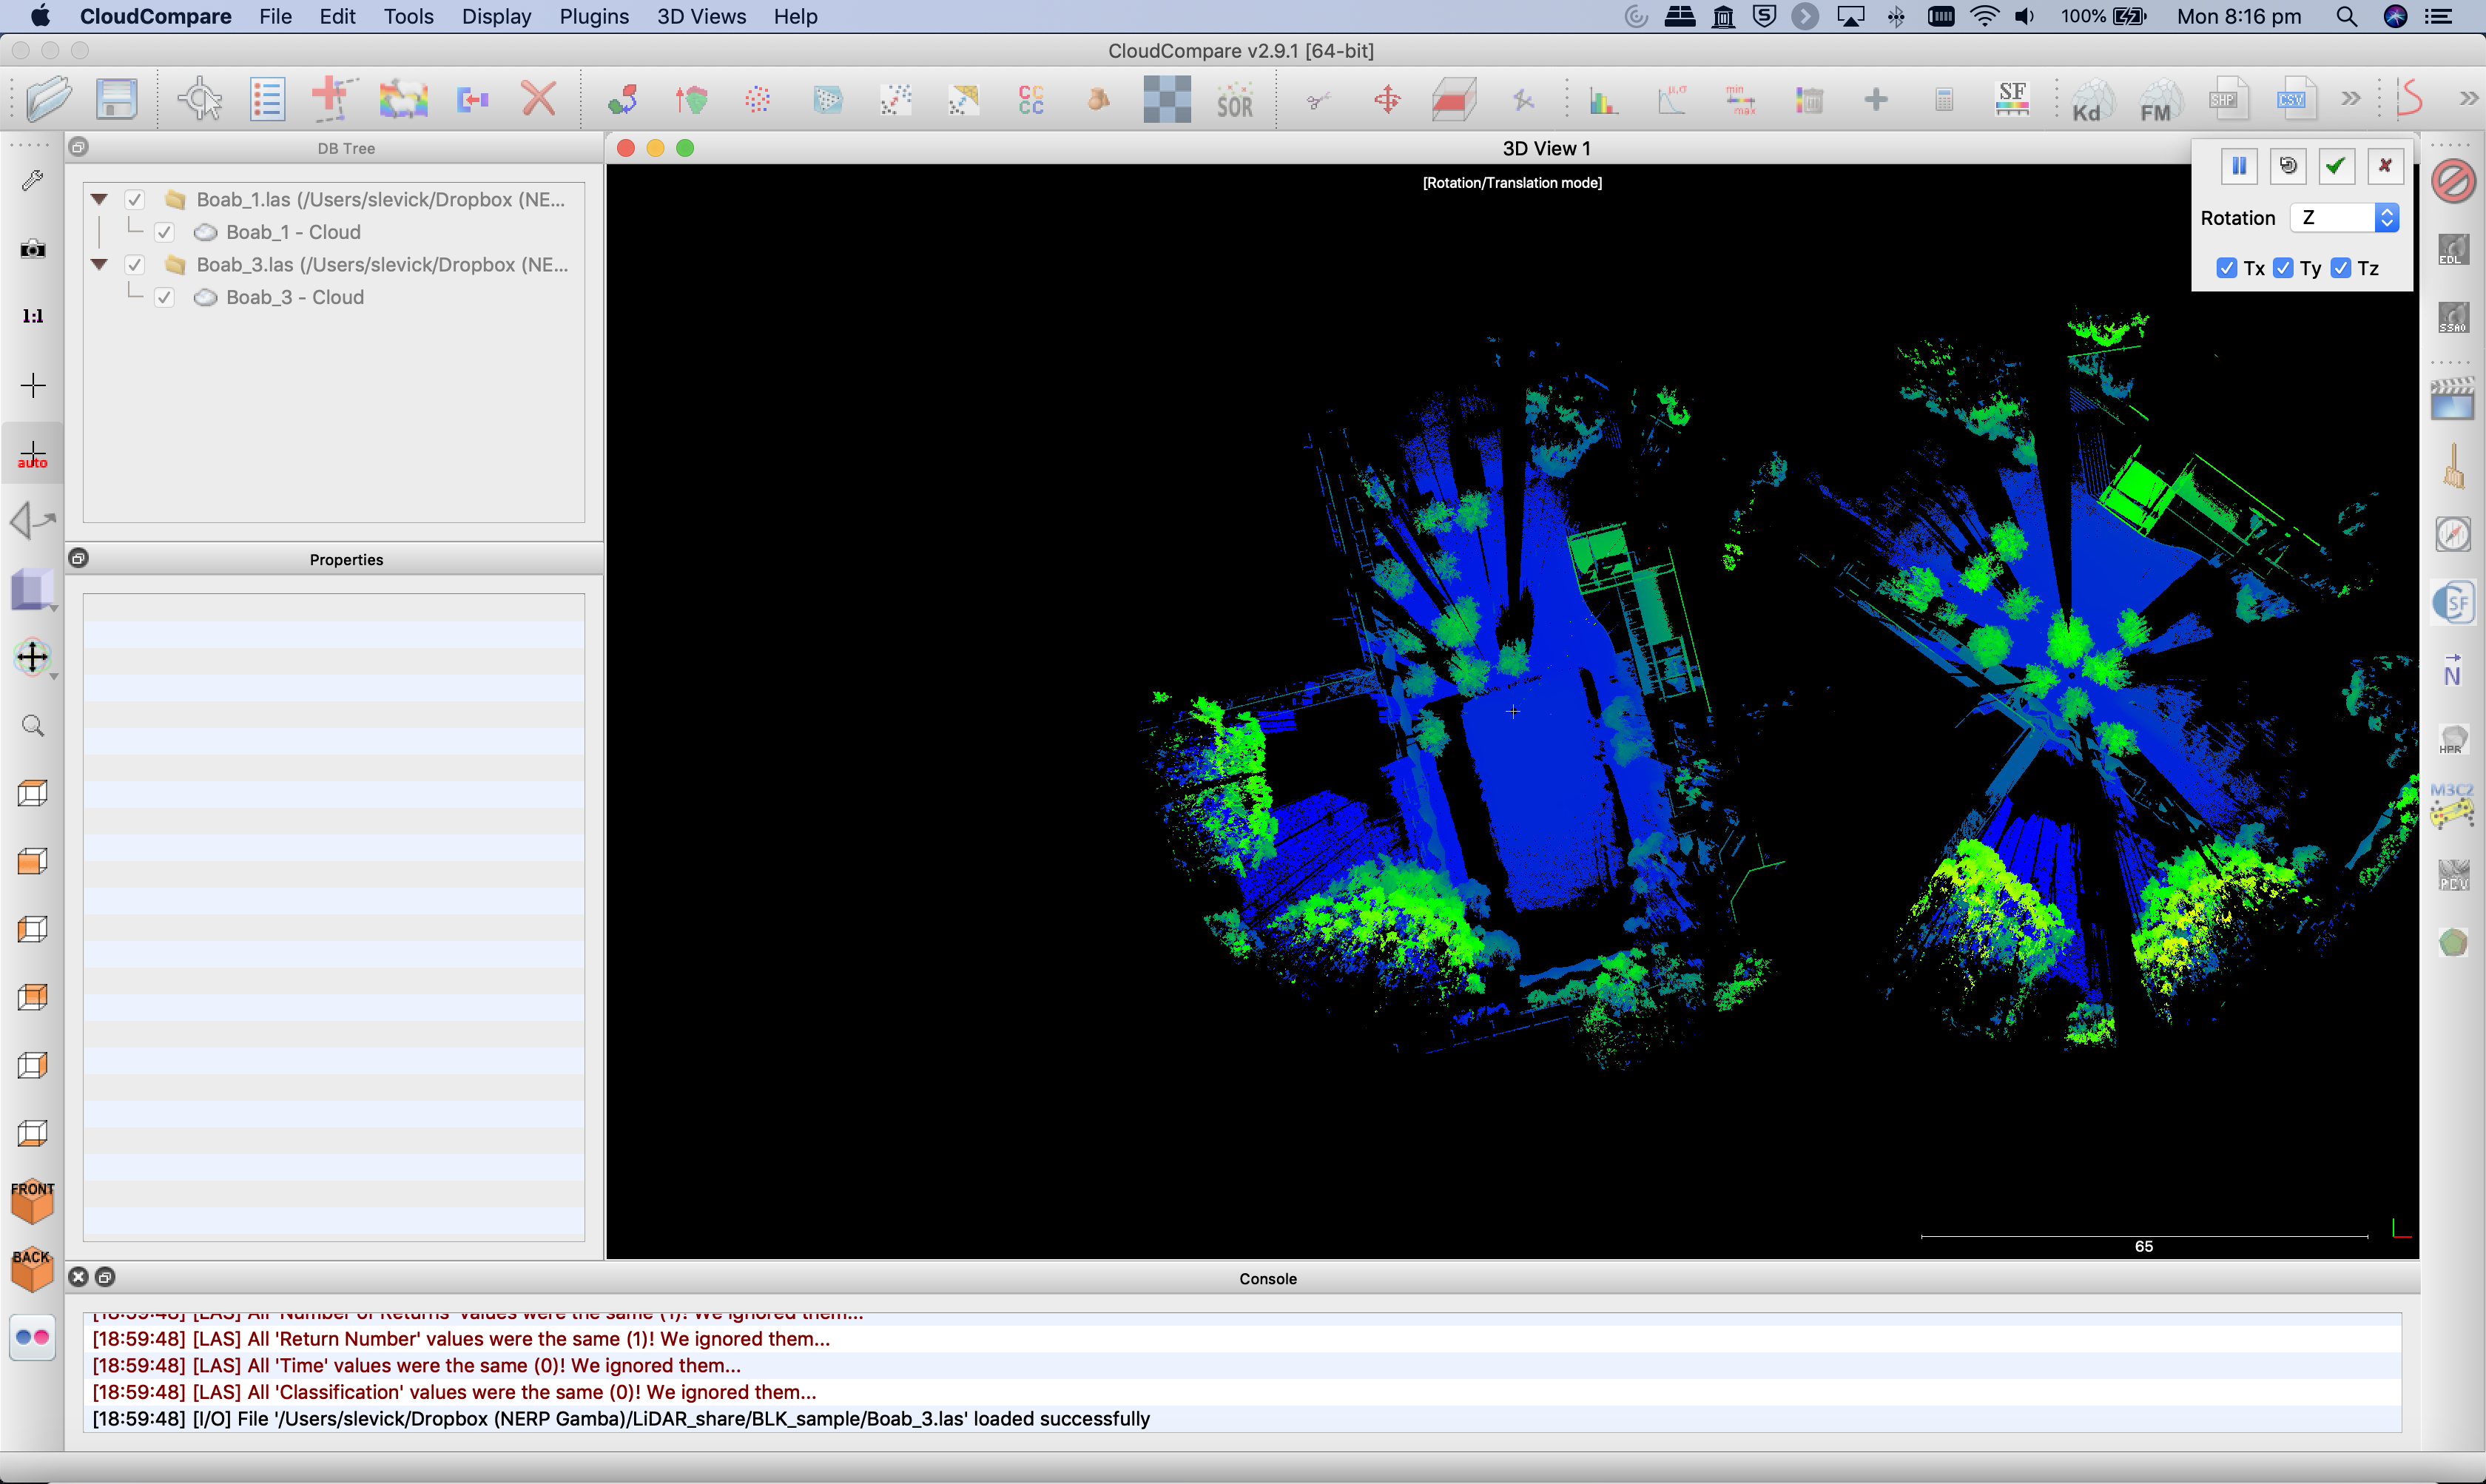
Task: Click the magnifier zoom icon in left sidebar
Action: 33,725
